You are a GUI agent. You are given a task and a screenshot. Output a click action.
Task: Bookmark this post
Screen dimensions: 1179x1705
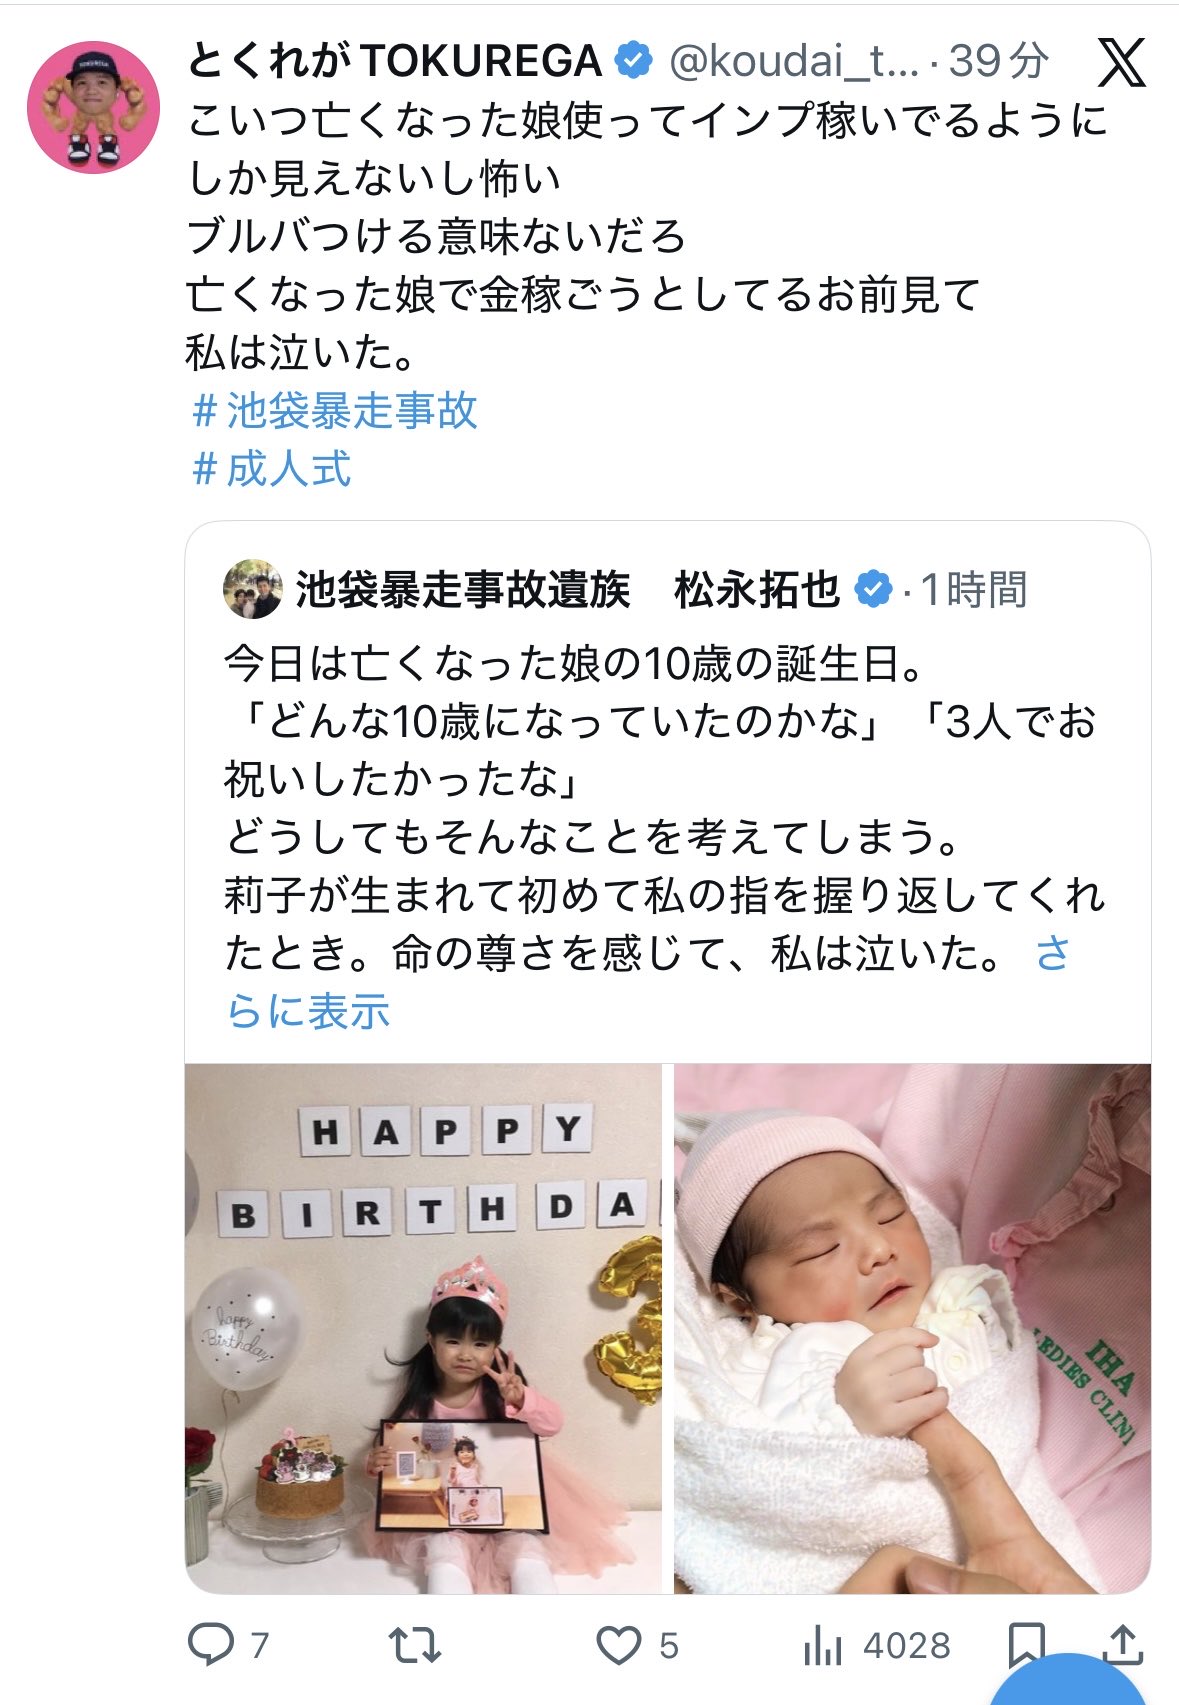1026,1645
